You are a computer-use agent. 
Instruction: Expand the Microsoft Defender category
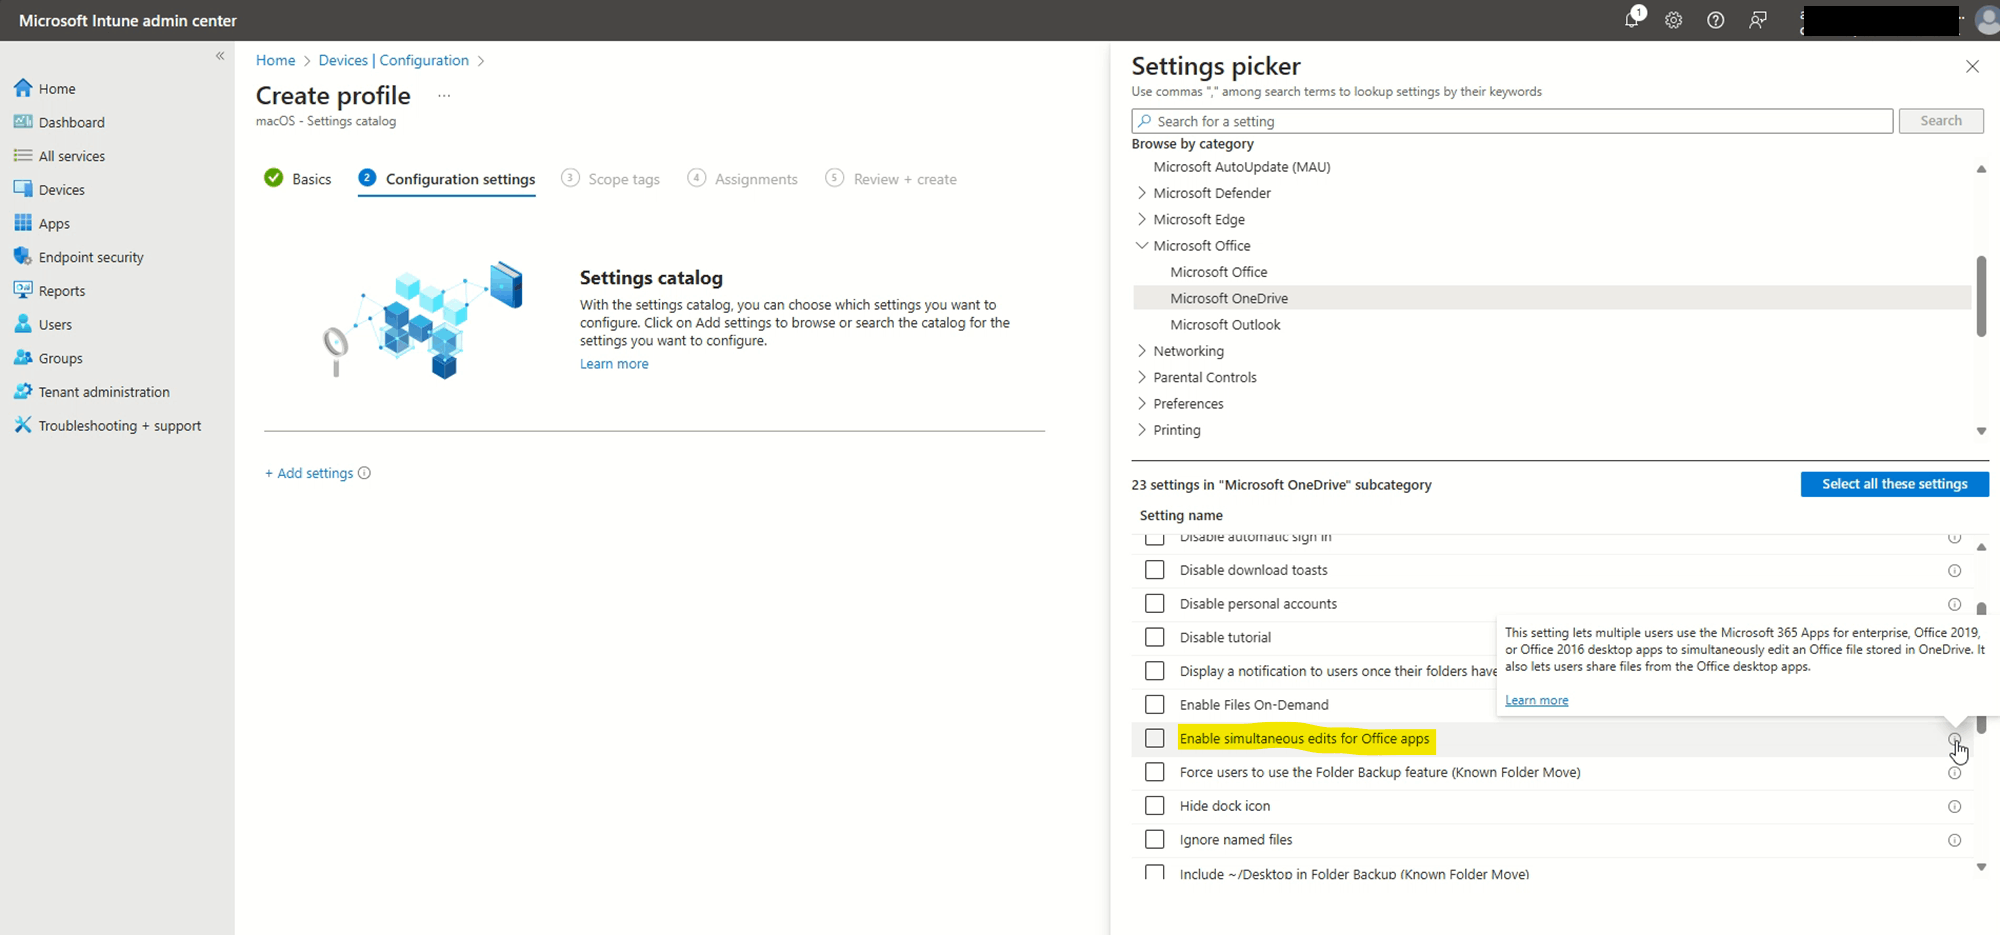1142,193
